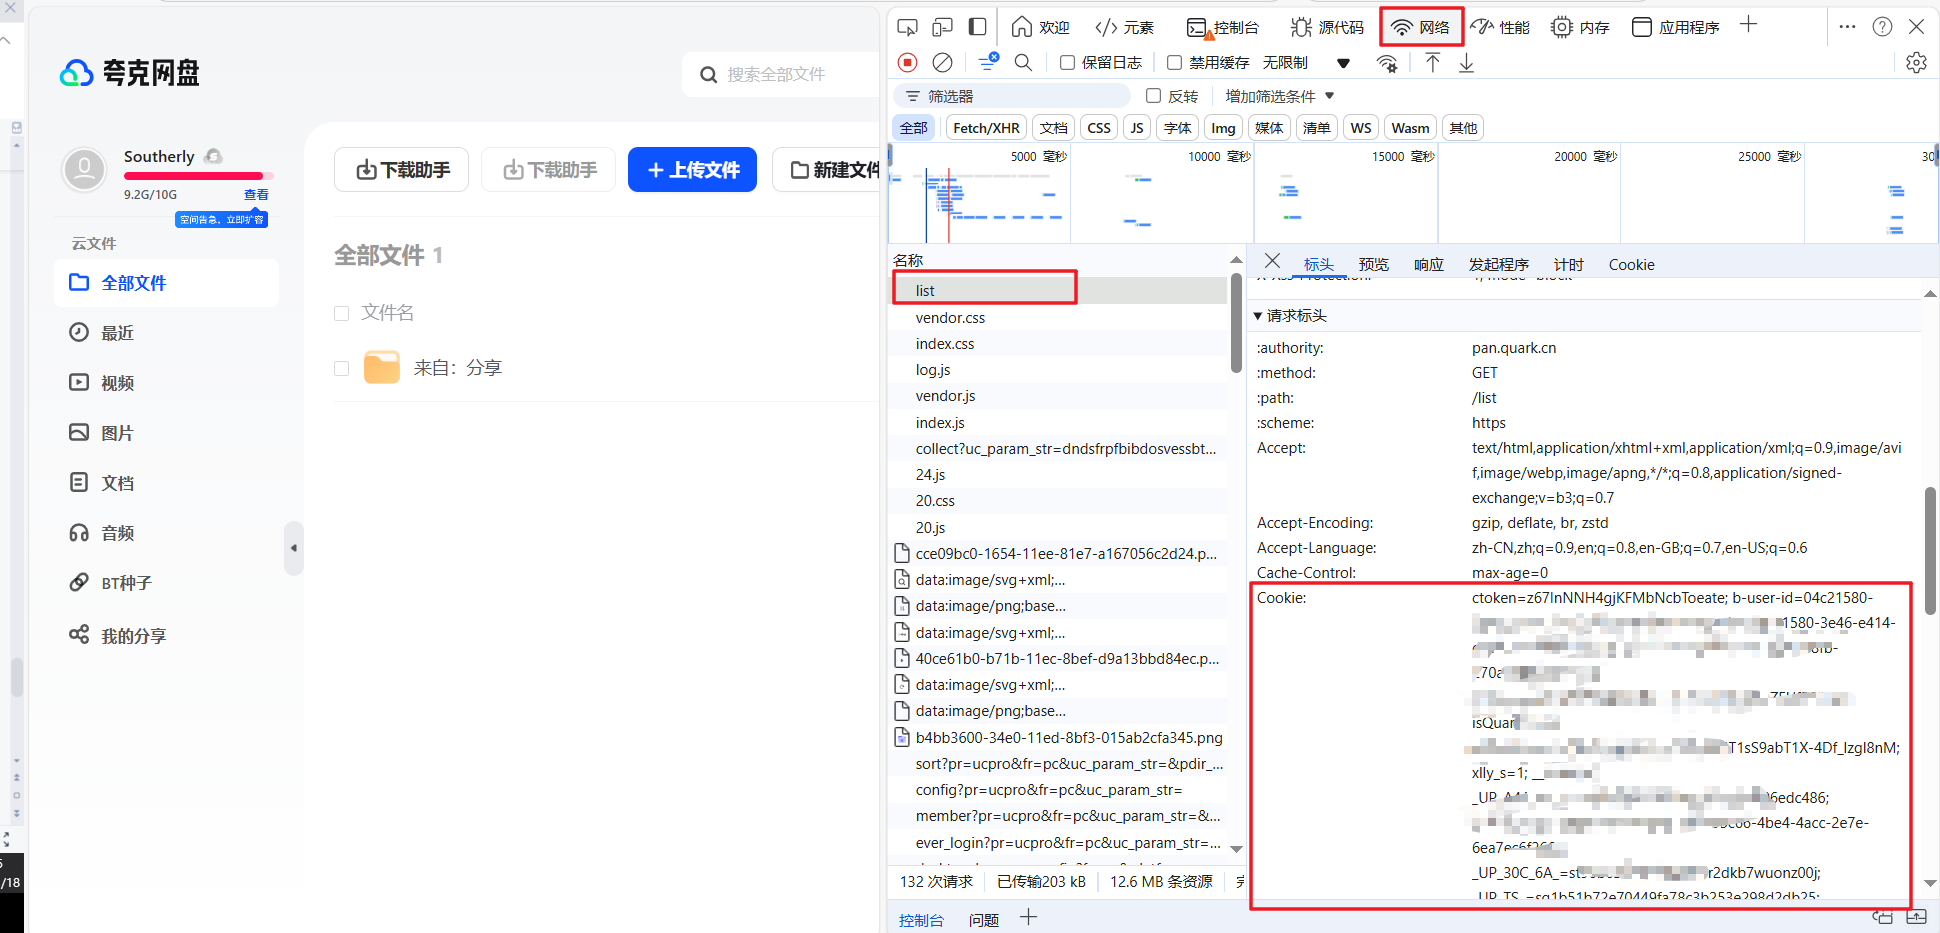Click the import HAR upload arrow
Screen dimensions: 1940x933
(1432, 63)
